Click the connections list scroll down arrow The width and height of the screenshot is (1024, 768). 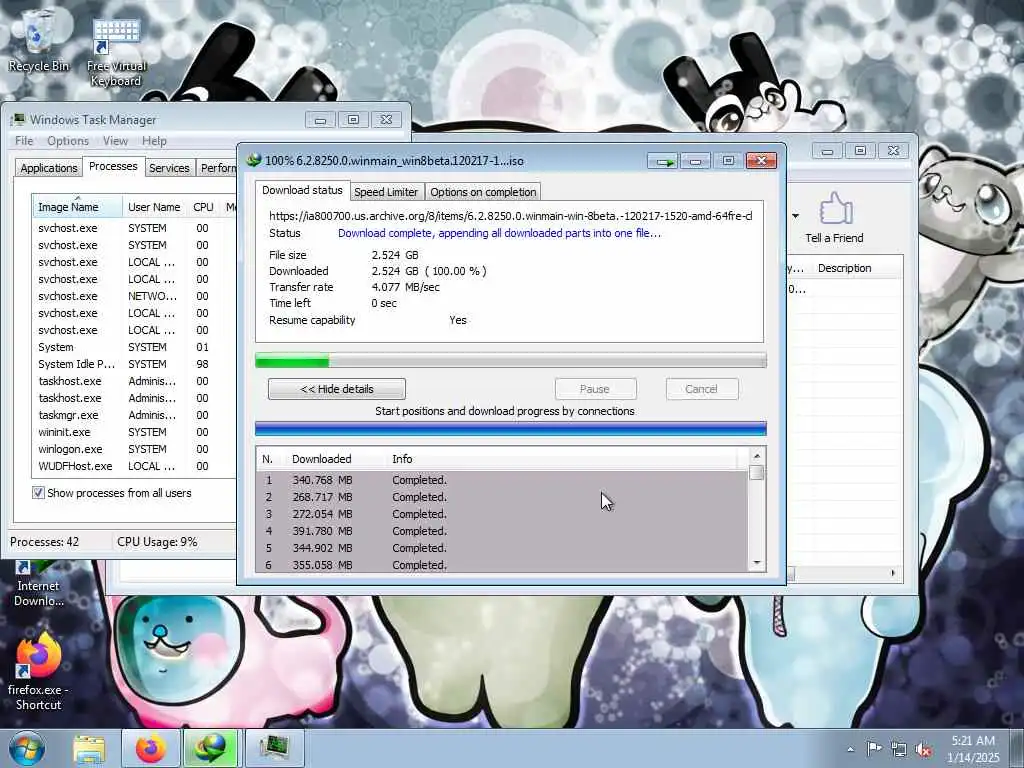(x=757, y=563)
